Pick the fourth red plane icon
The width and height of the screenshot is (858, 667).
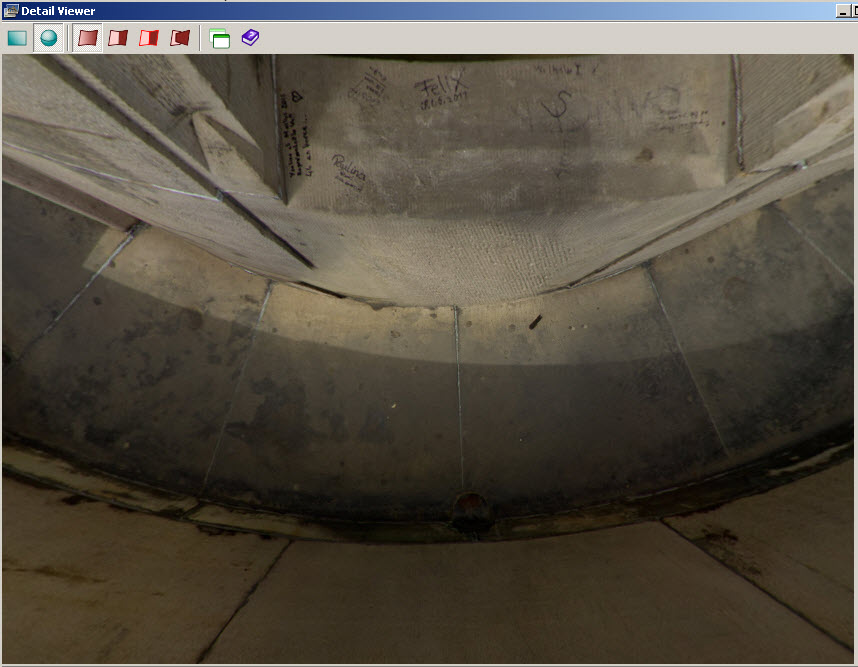[180, 38]
